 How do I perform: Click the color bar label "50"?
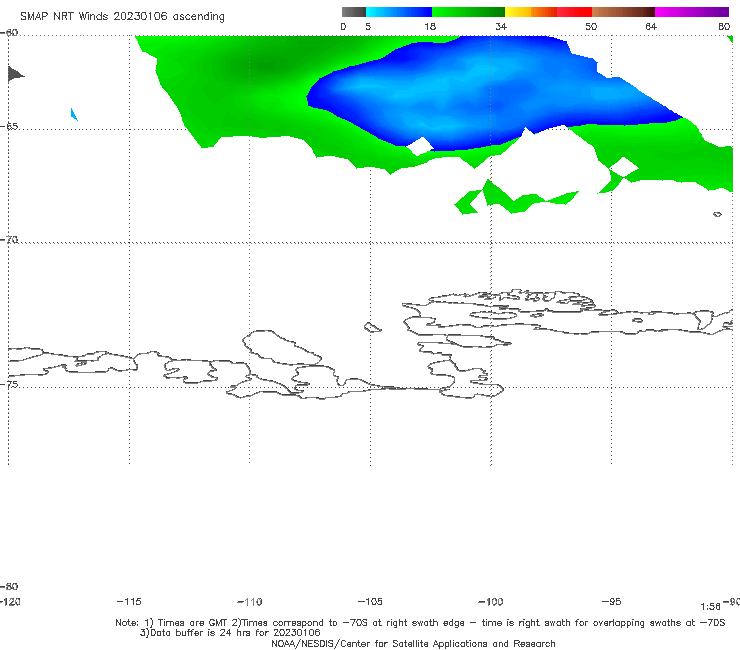tap(591, 26)
